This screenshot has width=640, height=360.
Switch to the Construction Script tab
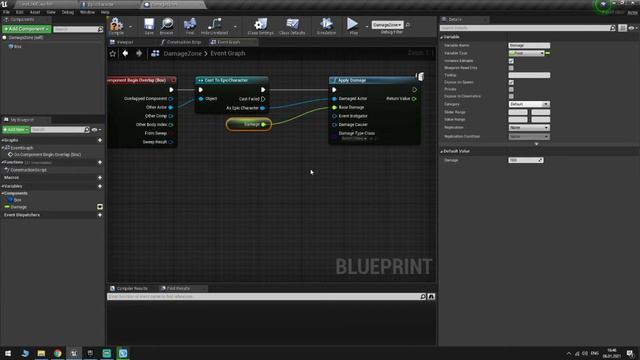[x=181, y=42]
